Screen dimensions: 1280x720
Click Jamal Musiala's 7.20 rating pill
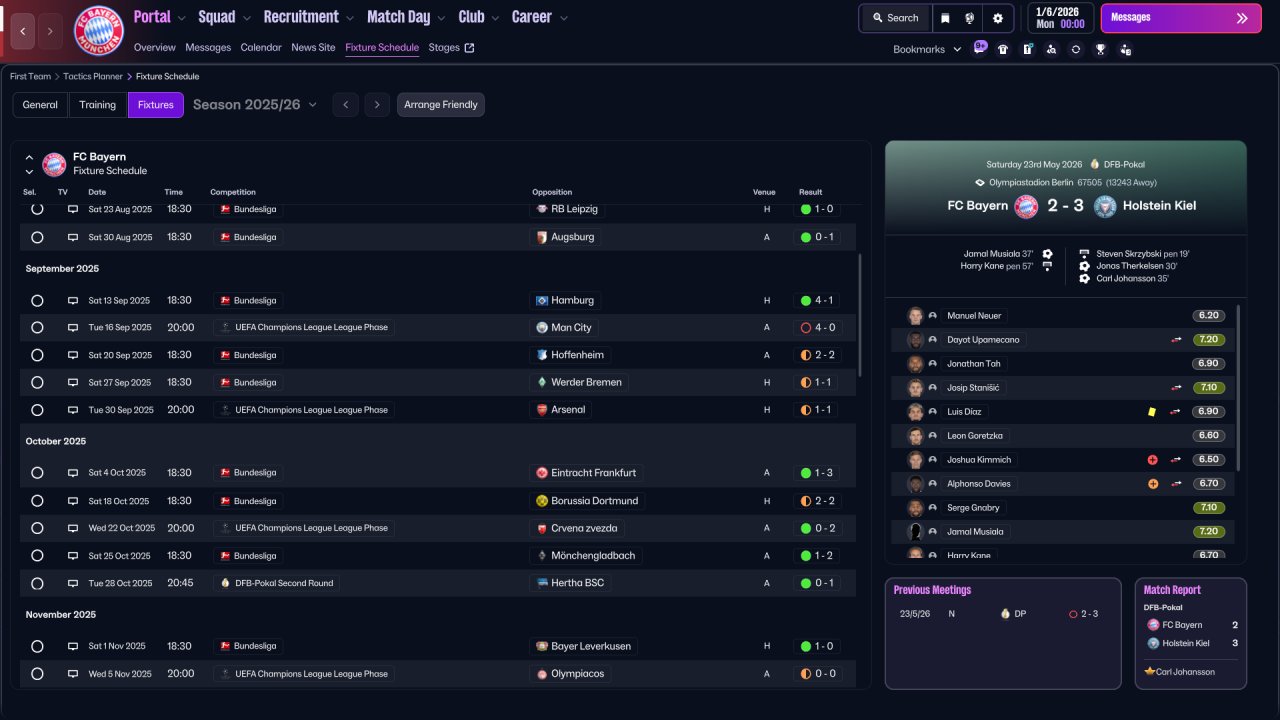tap(1208, 532)
